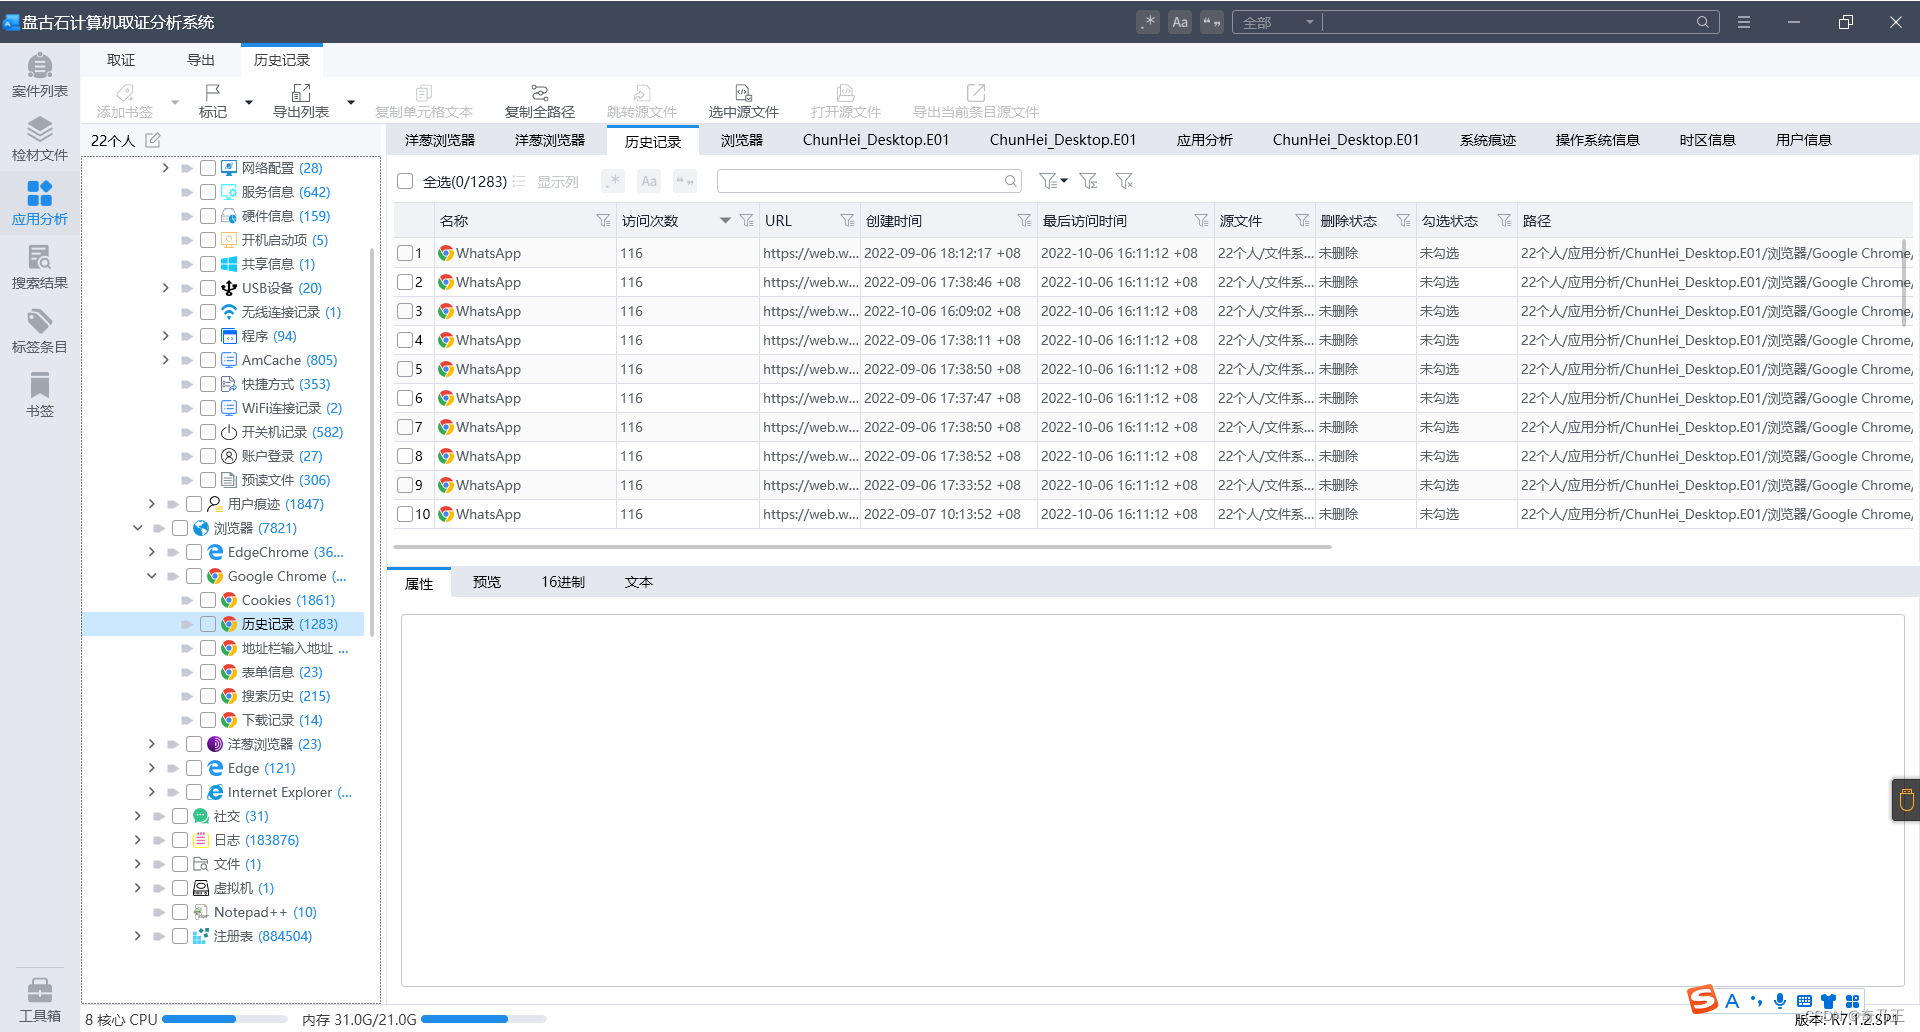
Task: Click the title bar global search input
Action: (1508, 22)
